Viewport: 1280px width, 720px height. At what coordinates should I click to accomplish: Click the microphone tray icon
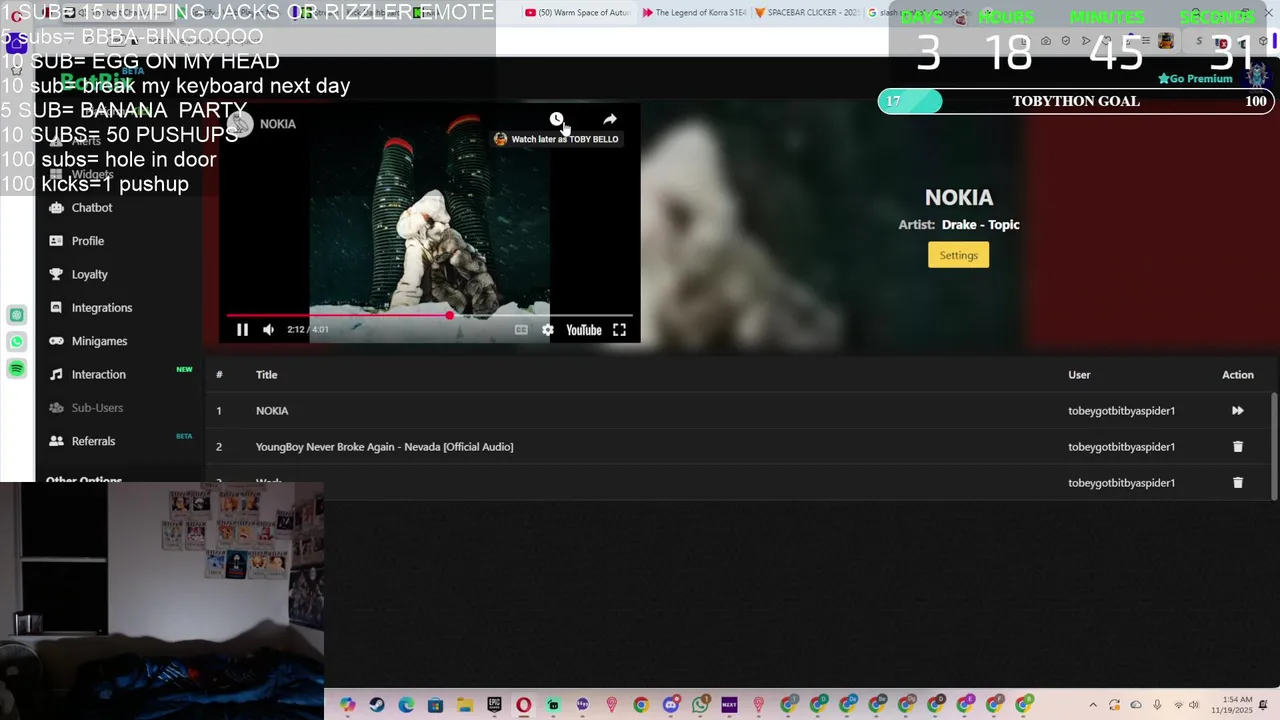1157,705
